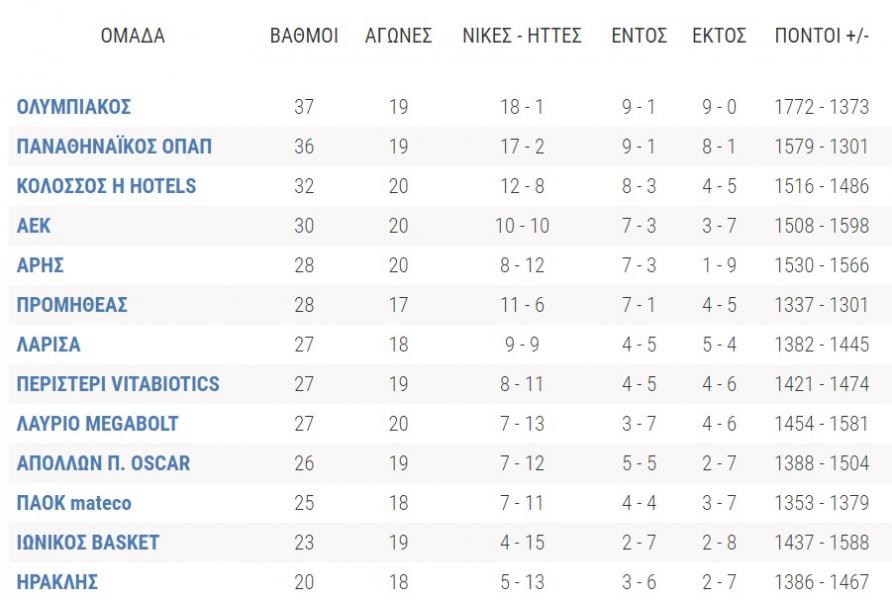
Task: Click the ΟΜΑΔΑ column header
Action: pyautogui.click(x=133, y=36)
